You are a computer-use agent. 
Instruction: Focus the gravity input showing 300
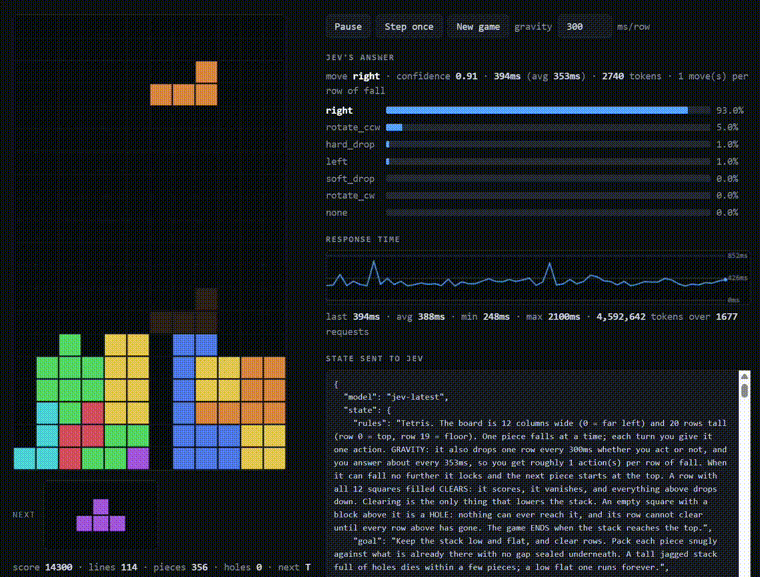tap(585, 27)
